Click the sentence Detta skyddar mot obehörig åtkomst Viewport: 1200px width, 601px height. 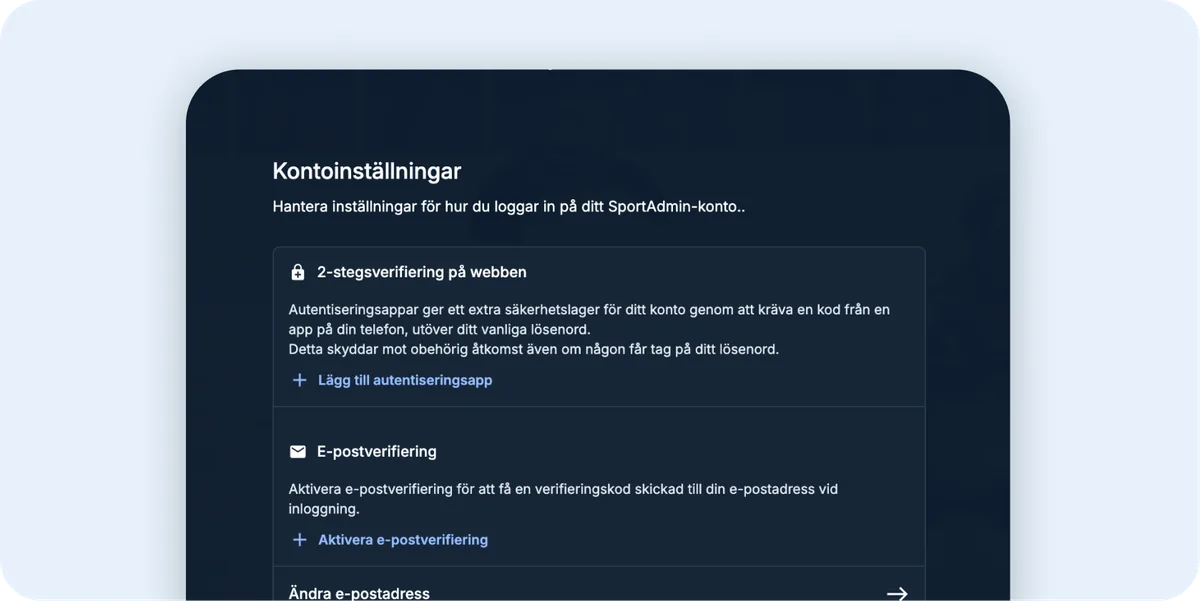[534, 349]
